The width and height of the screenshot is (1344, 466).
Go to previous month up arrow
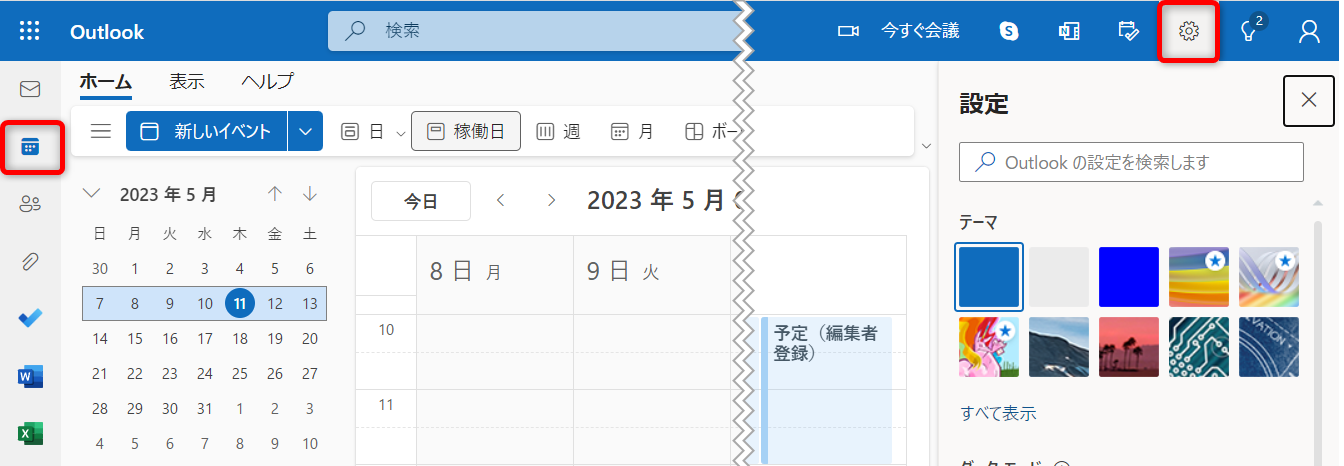point(275,194)
